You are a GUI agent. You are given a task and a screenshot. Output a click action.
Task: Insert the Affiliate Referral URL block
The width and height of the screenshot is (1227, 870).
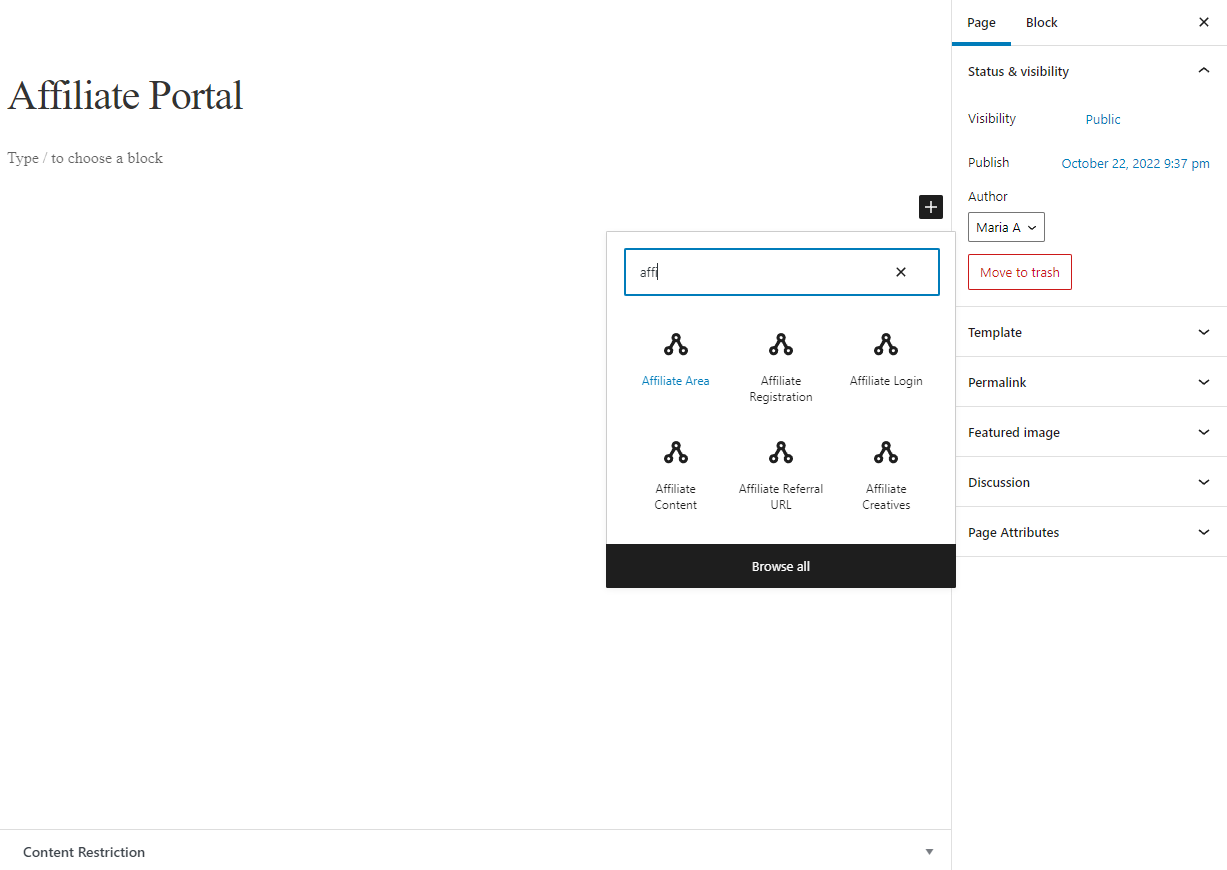[x=781, y=476]
